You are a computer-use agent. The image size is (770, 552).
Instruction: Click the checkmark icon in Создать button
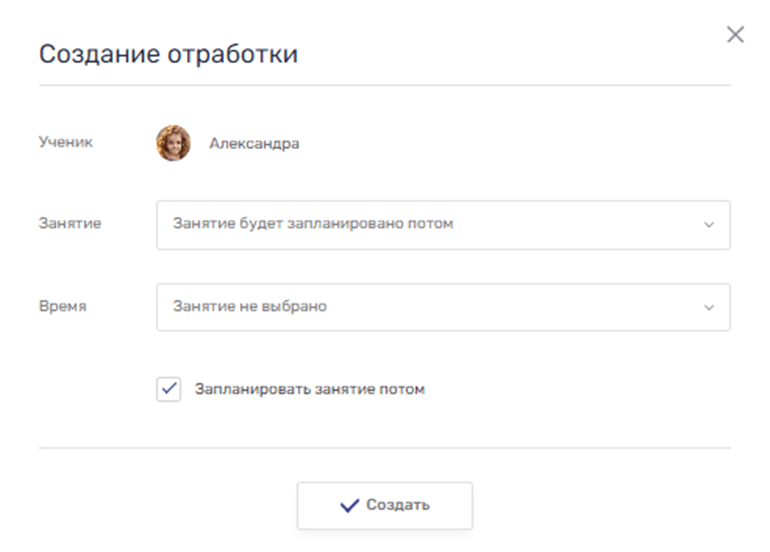point(349,506)
